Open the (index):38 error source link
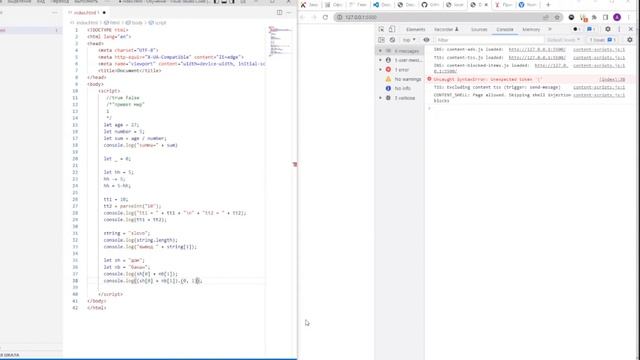Viewport: 640px width, 360px height. (x=612, y=79)
